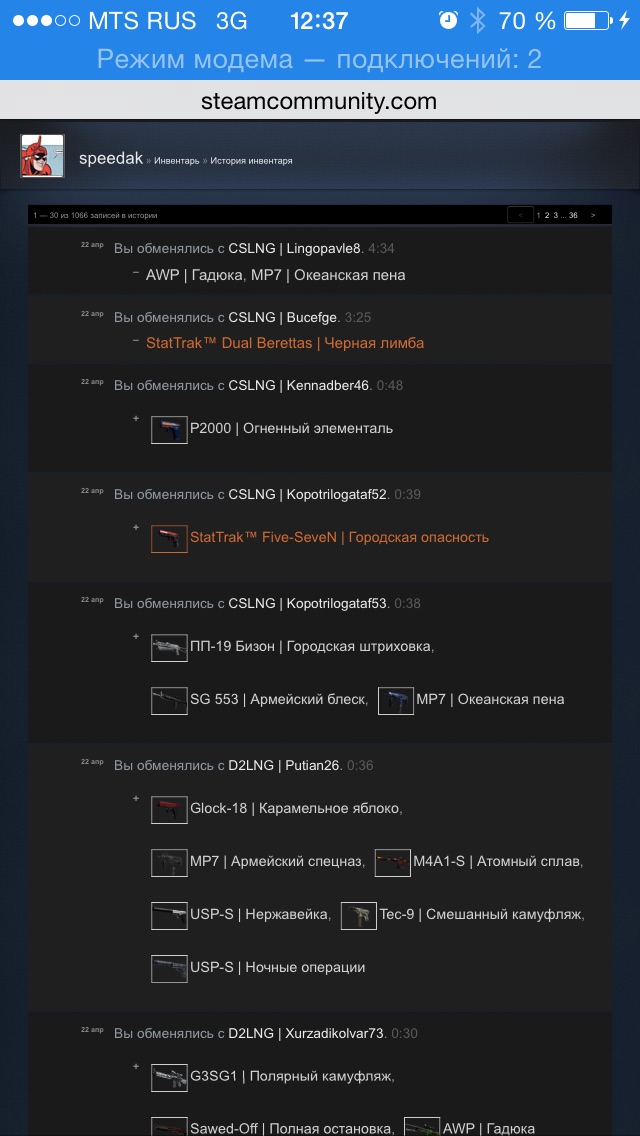Click the MP7 Океанская пена blue icon
This screenshot has height=1136, width=640.
point(396,700)
